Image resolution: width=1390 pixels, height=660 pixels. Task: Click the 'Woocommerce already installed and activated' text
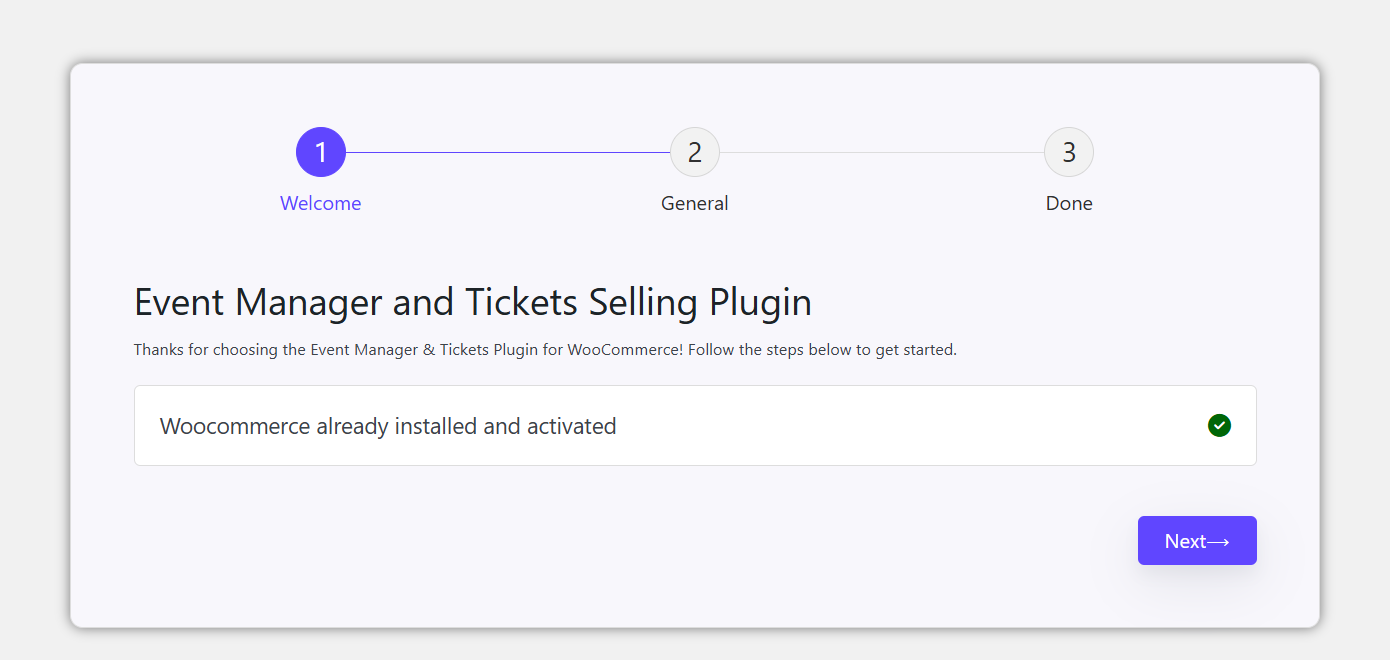388,426
